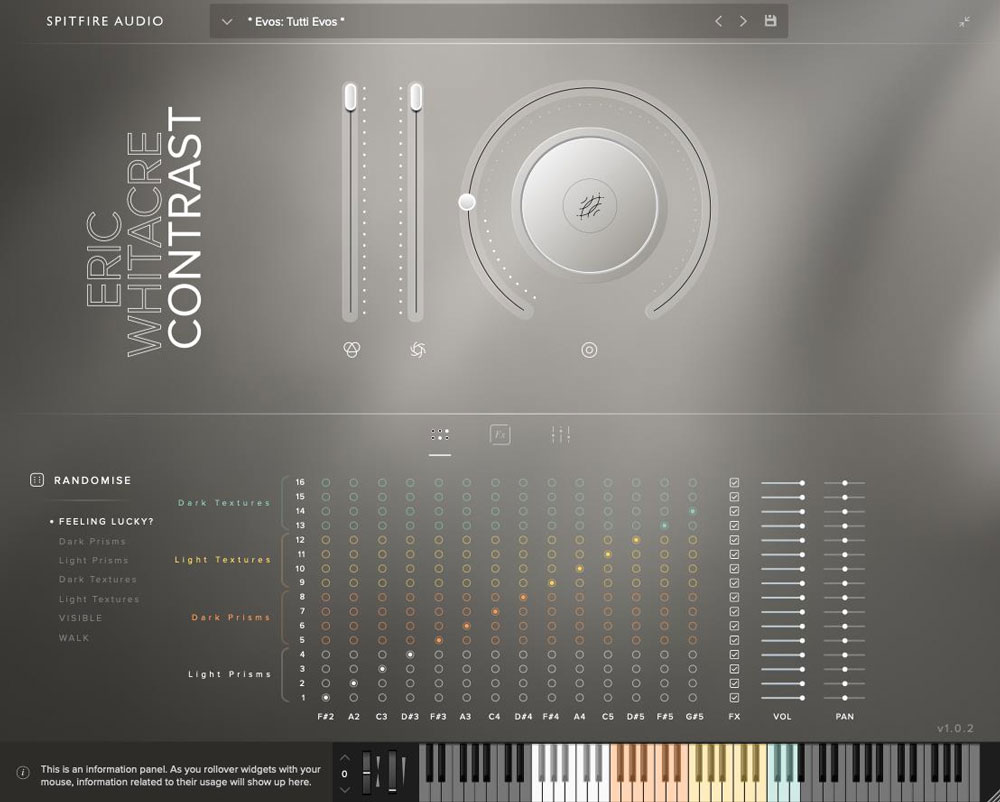Click the mod wheel on keyboard
Viewport: 1000px width, 802px height.
point(393,773)
